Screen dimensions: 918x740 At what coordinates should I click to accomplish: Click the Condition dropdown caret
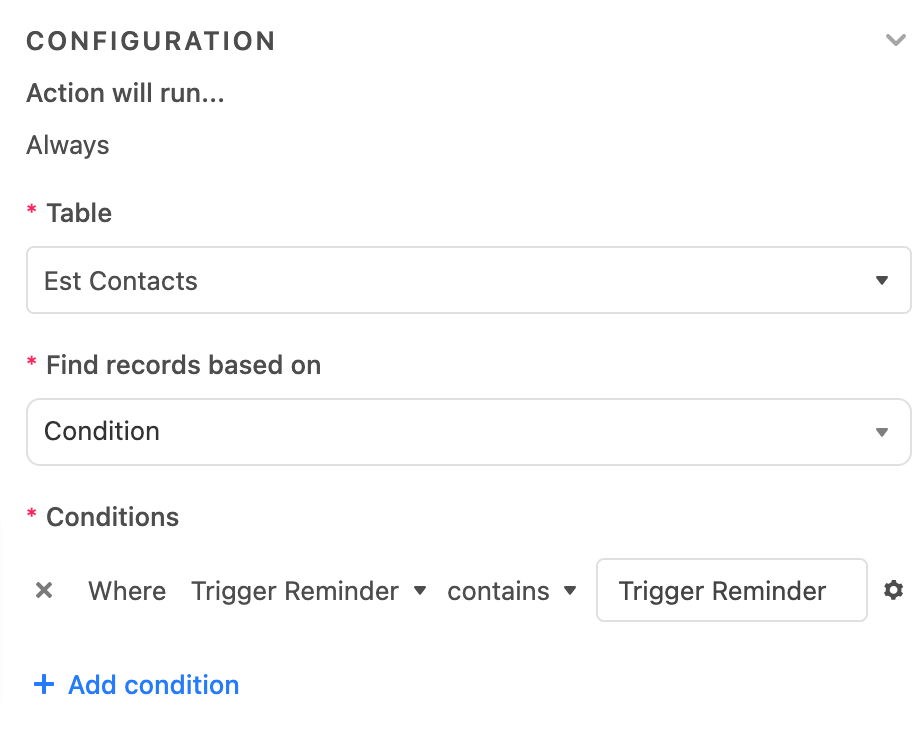(x=881, y=432)
